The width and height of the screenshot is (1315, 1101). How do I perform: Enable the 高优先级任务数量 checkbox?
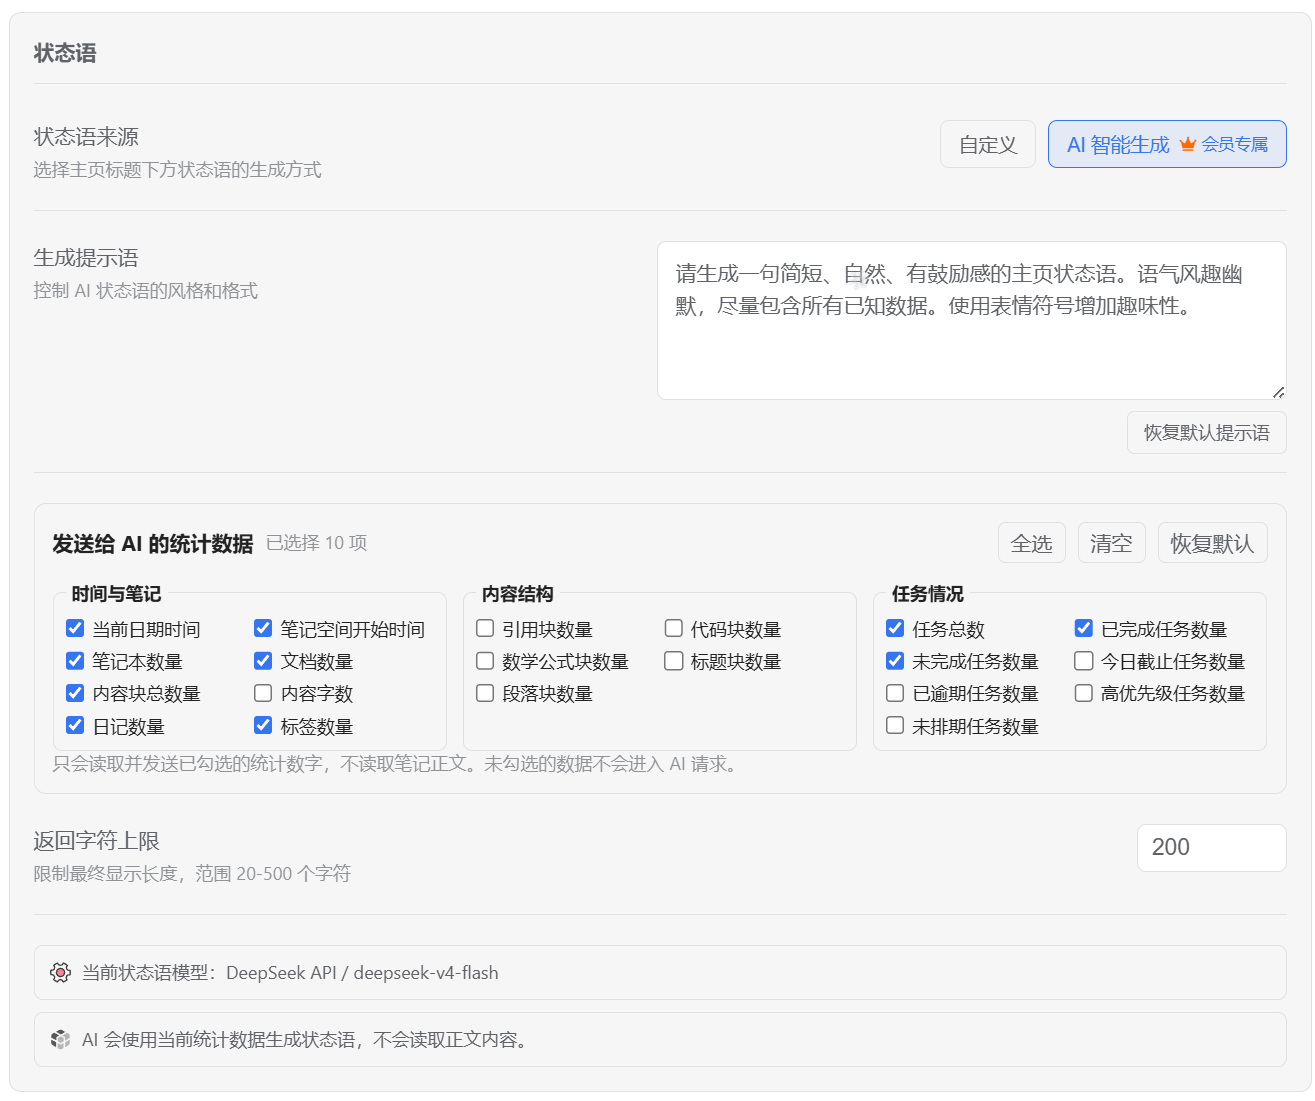pyautogui.click(x=1084, y=692)
